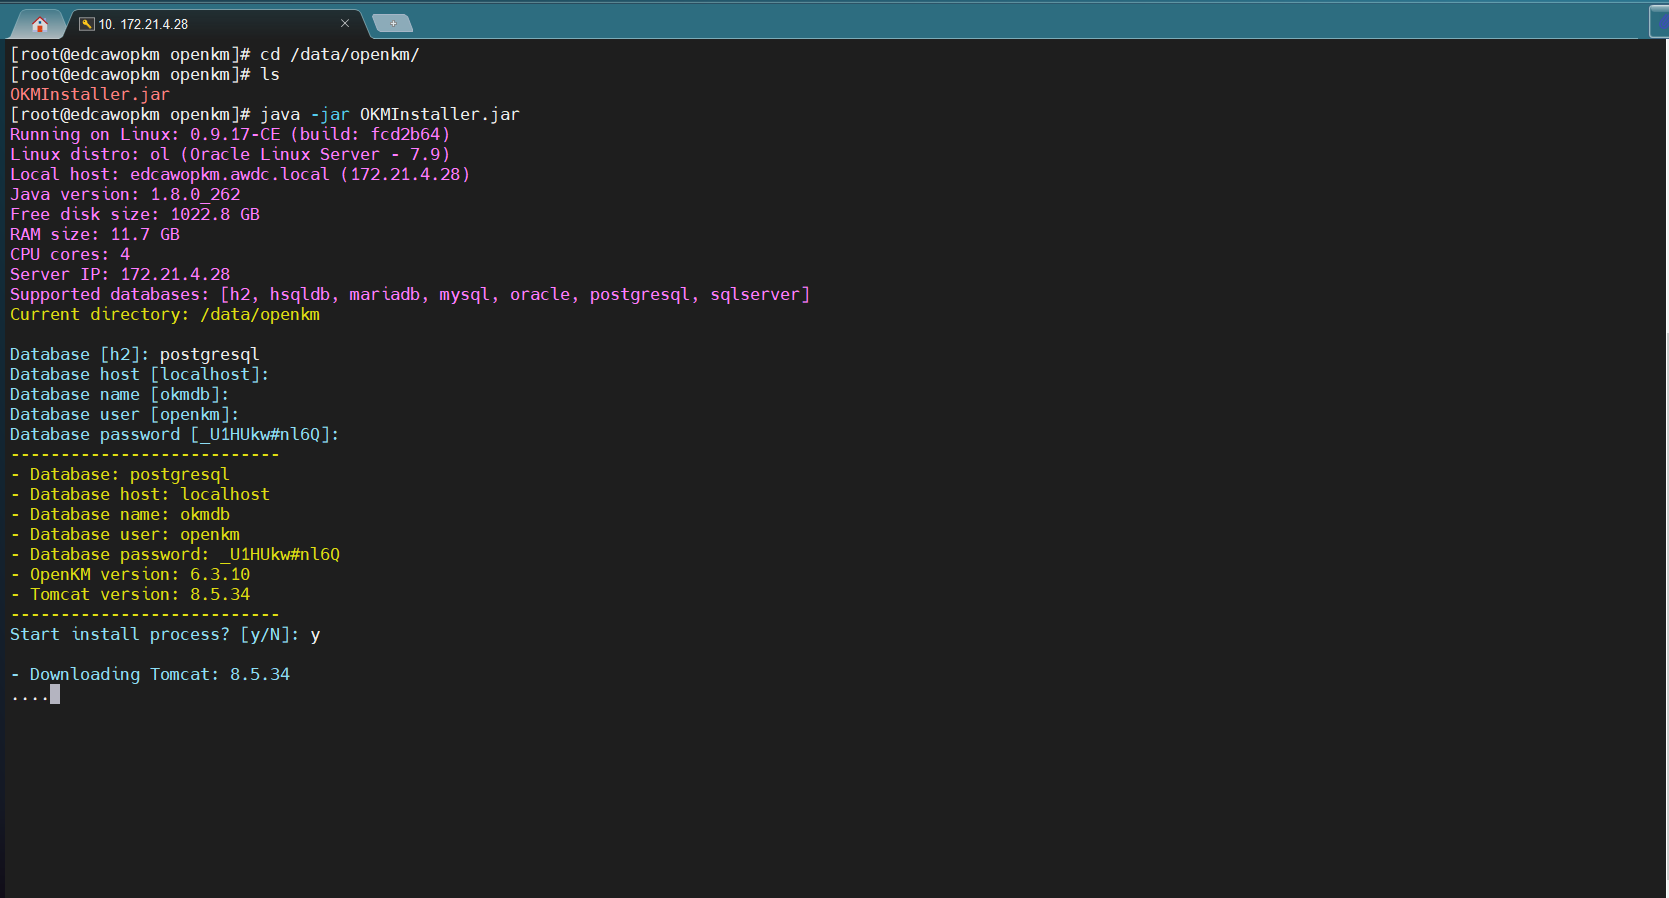Click the 'RAM size: 11.7 GB' line
1669x898 pixels.
click(95, 234)
